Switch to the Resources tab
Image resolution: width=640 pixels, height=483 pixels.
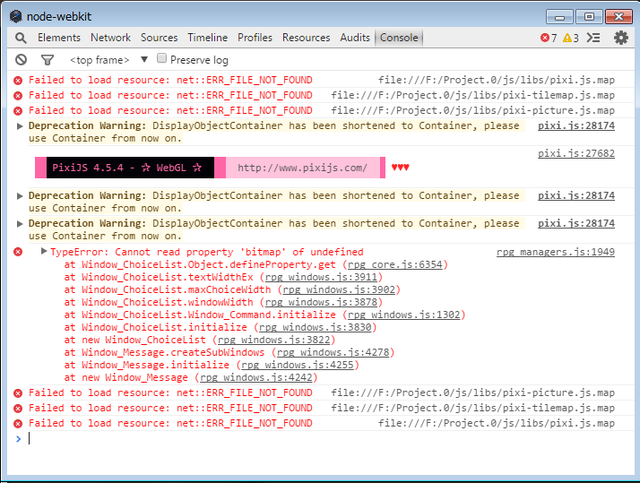(x=306, y=38)
